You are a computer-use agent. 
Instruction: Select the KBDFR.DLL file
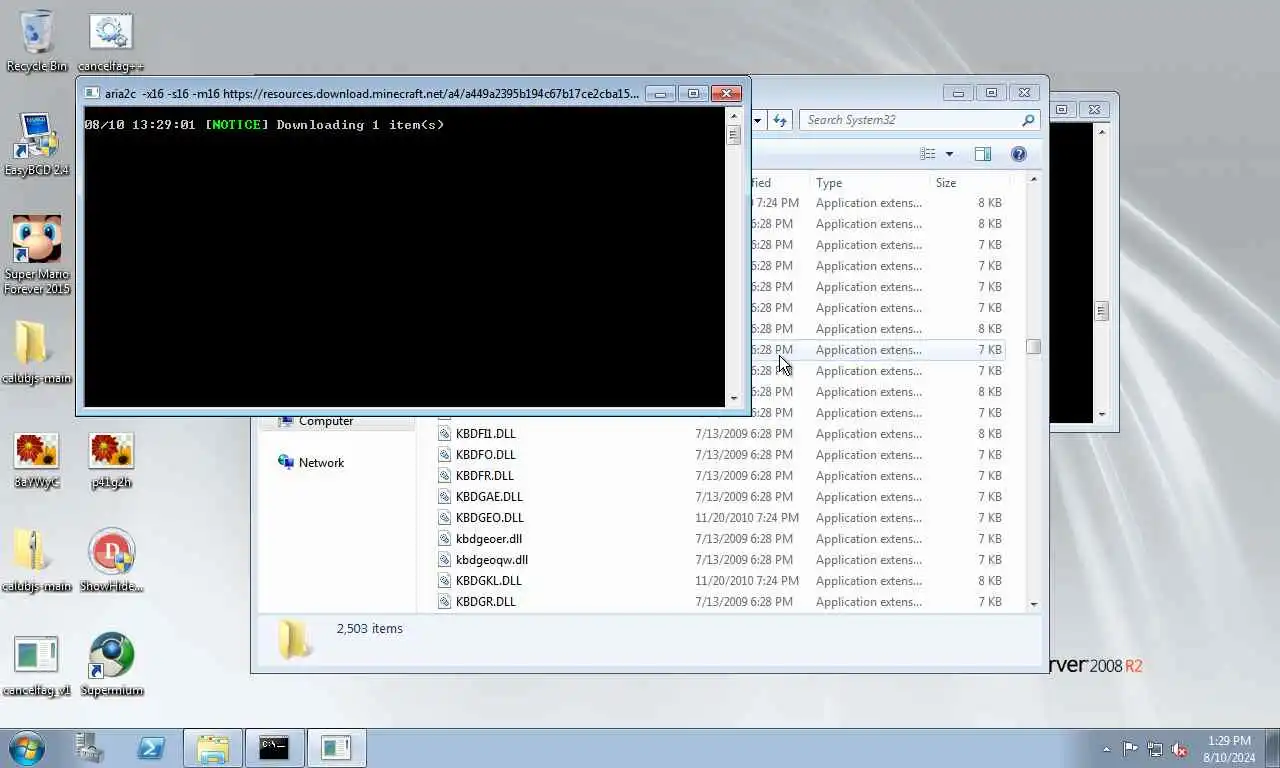[x=485, y=476]
